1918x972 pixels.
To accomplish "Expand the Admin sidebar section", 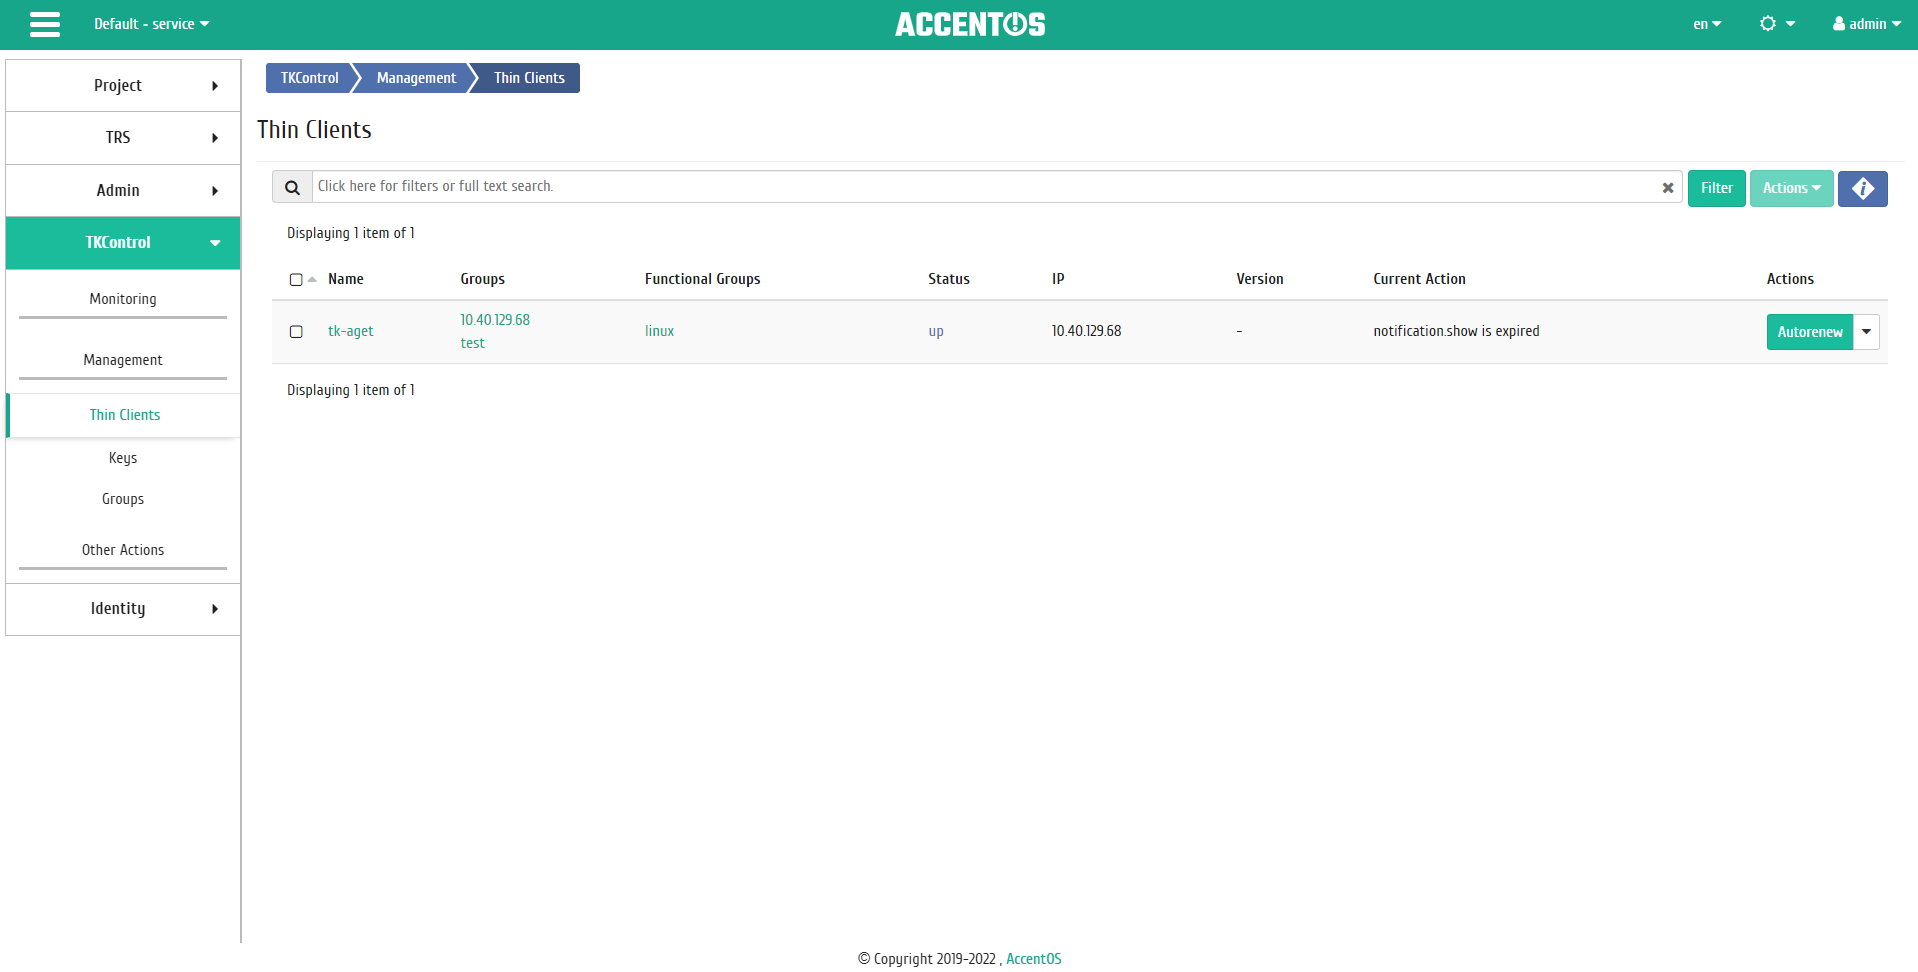I will coord(123,191).
